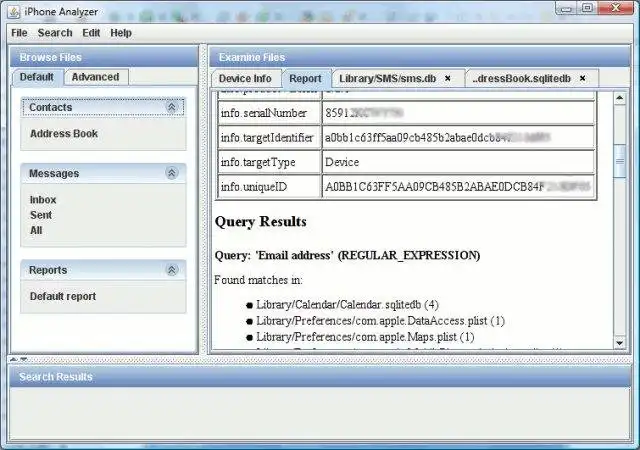Open the Edit menu
This screenshot has height=450, width=640.
click(x=91, y=33)
